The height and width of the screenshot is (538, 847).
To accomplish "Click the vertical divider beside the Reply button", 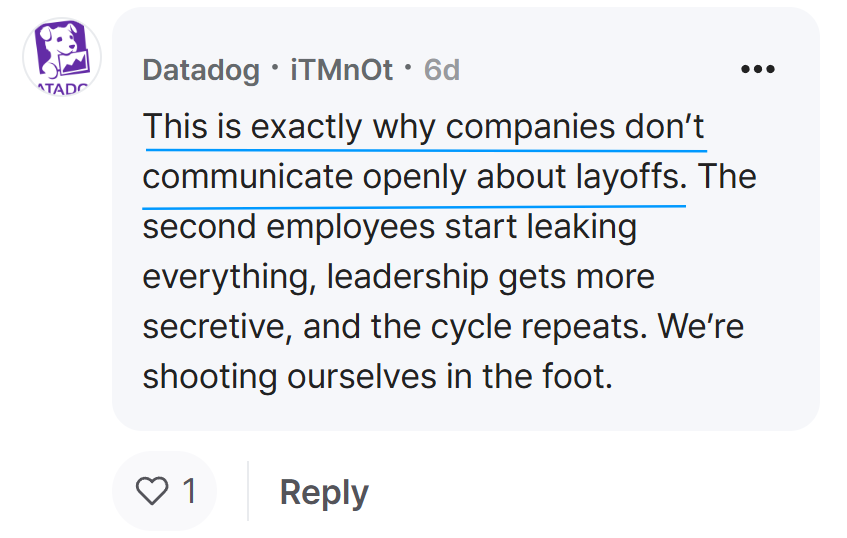I will 248,491.
